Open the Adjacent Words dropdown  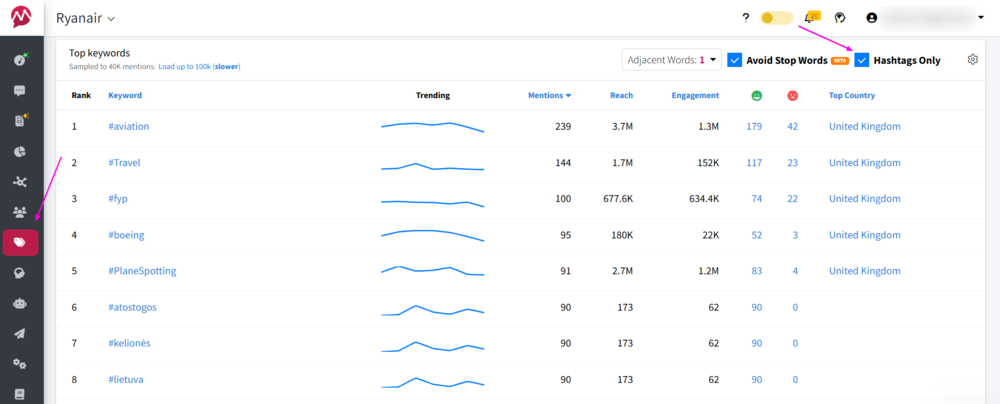click(672, 60)
